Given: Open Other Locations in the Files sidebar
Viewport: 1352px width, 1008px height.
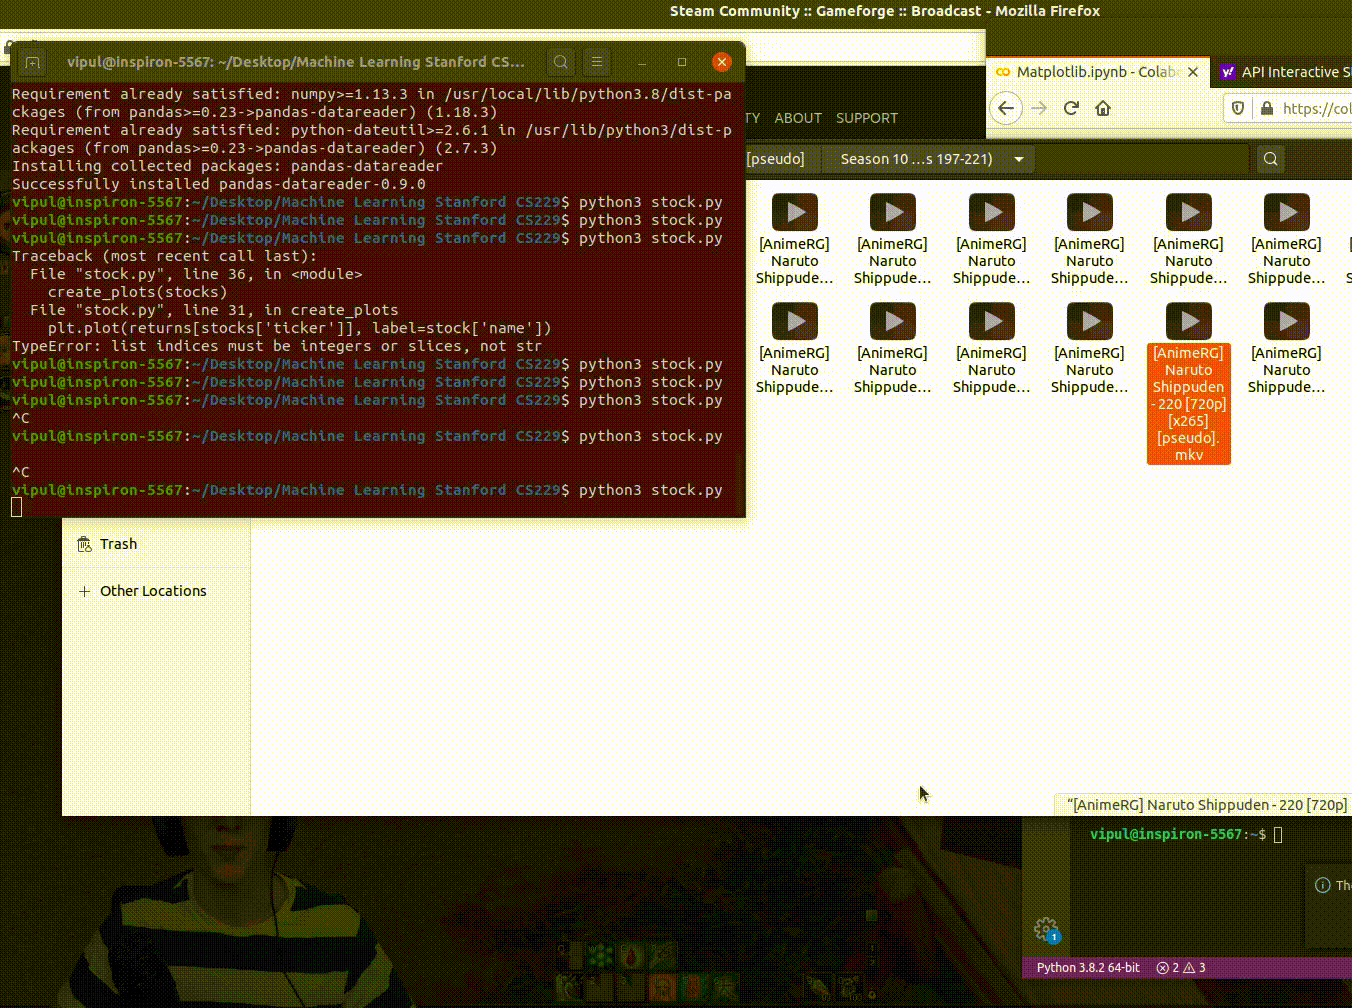Looking at the screenshot, I should [x=152, y=591].
